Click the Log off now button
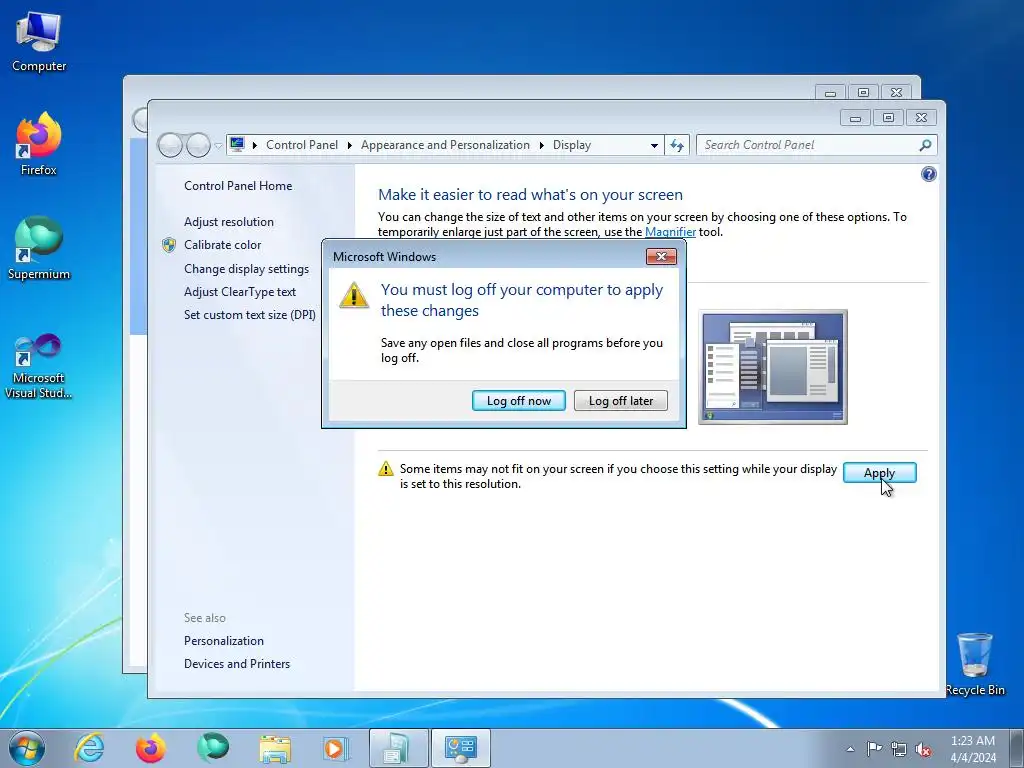 click(519, 400)
